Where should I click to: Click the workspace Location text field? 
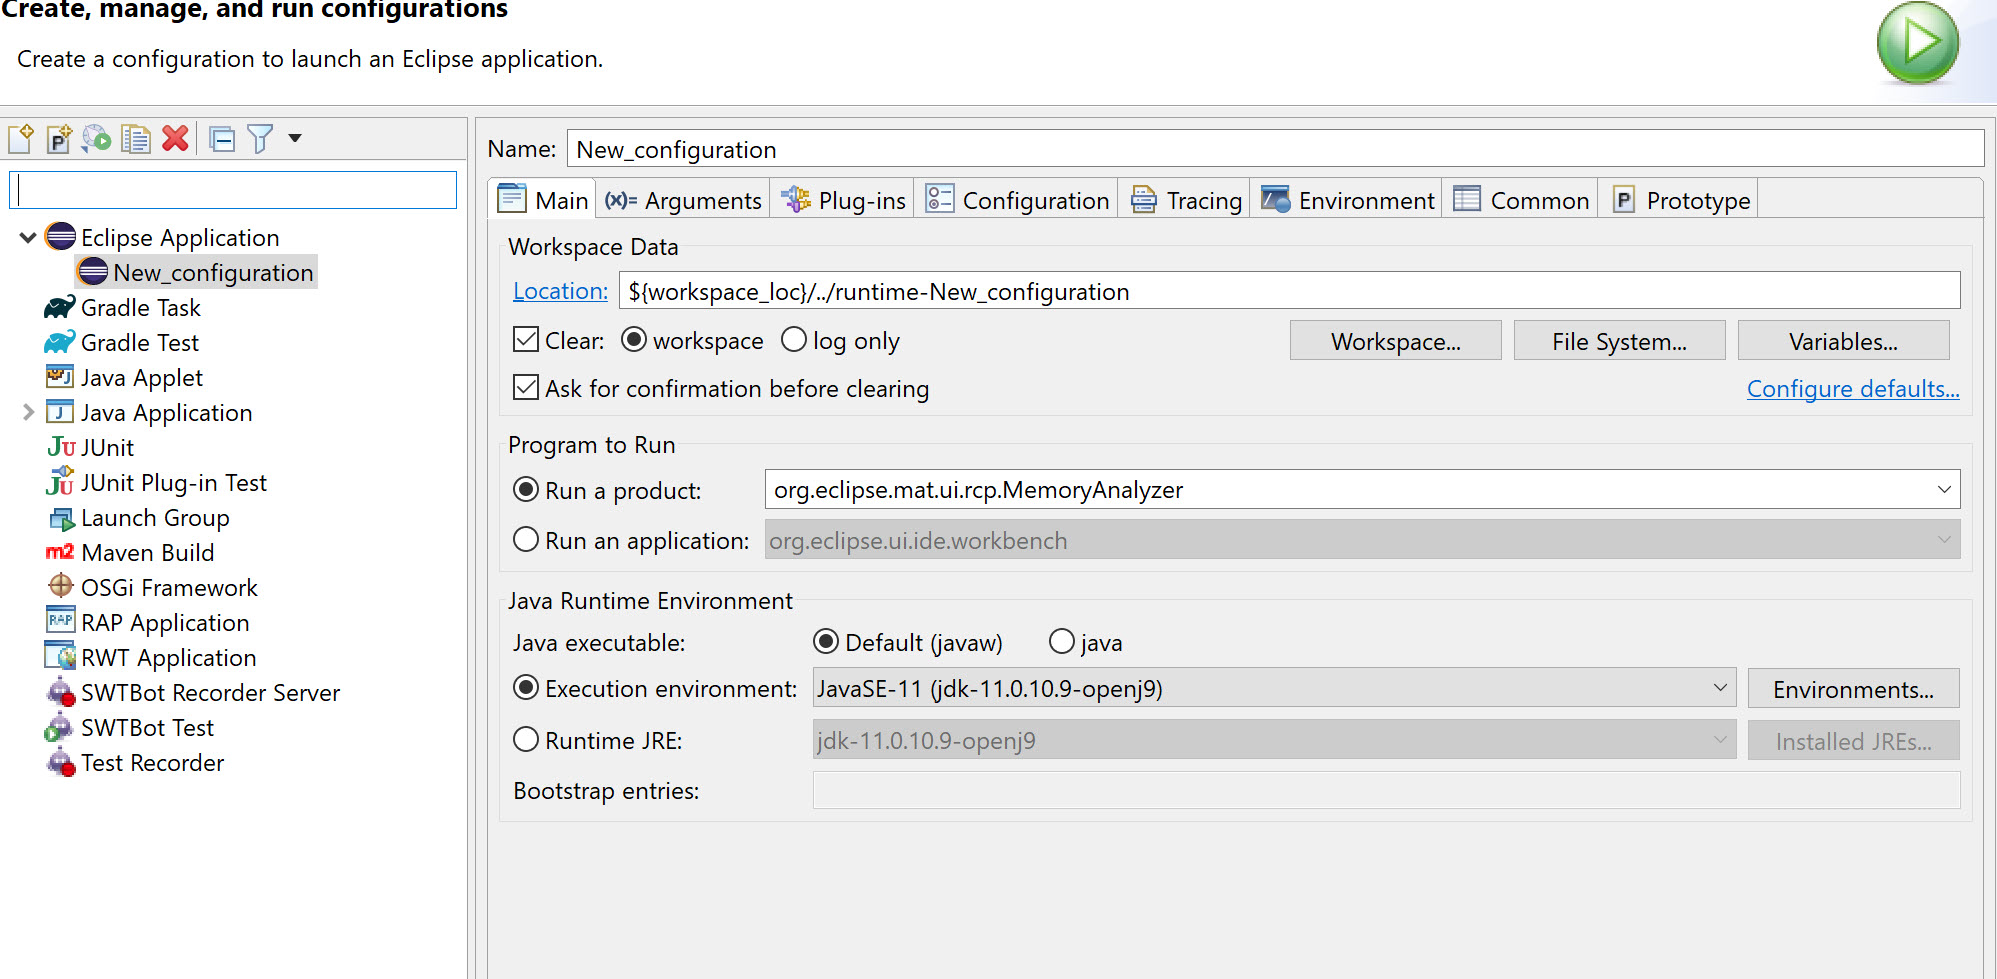tap(1289, 291)
